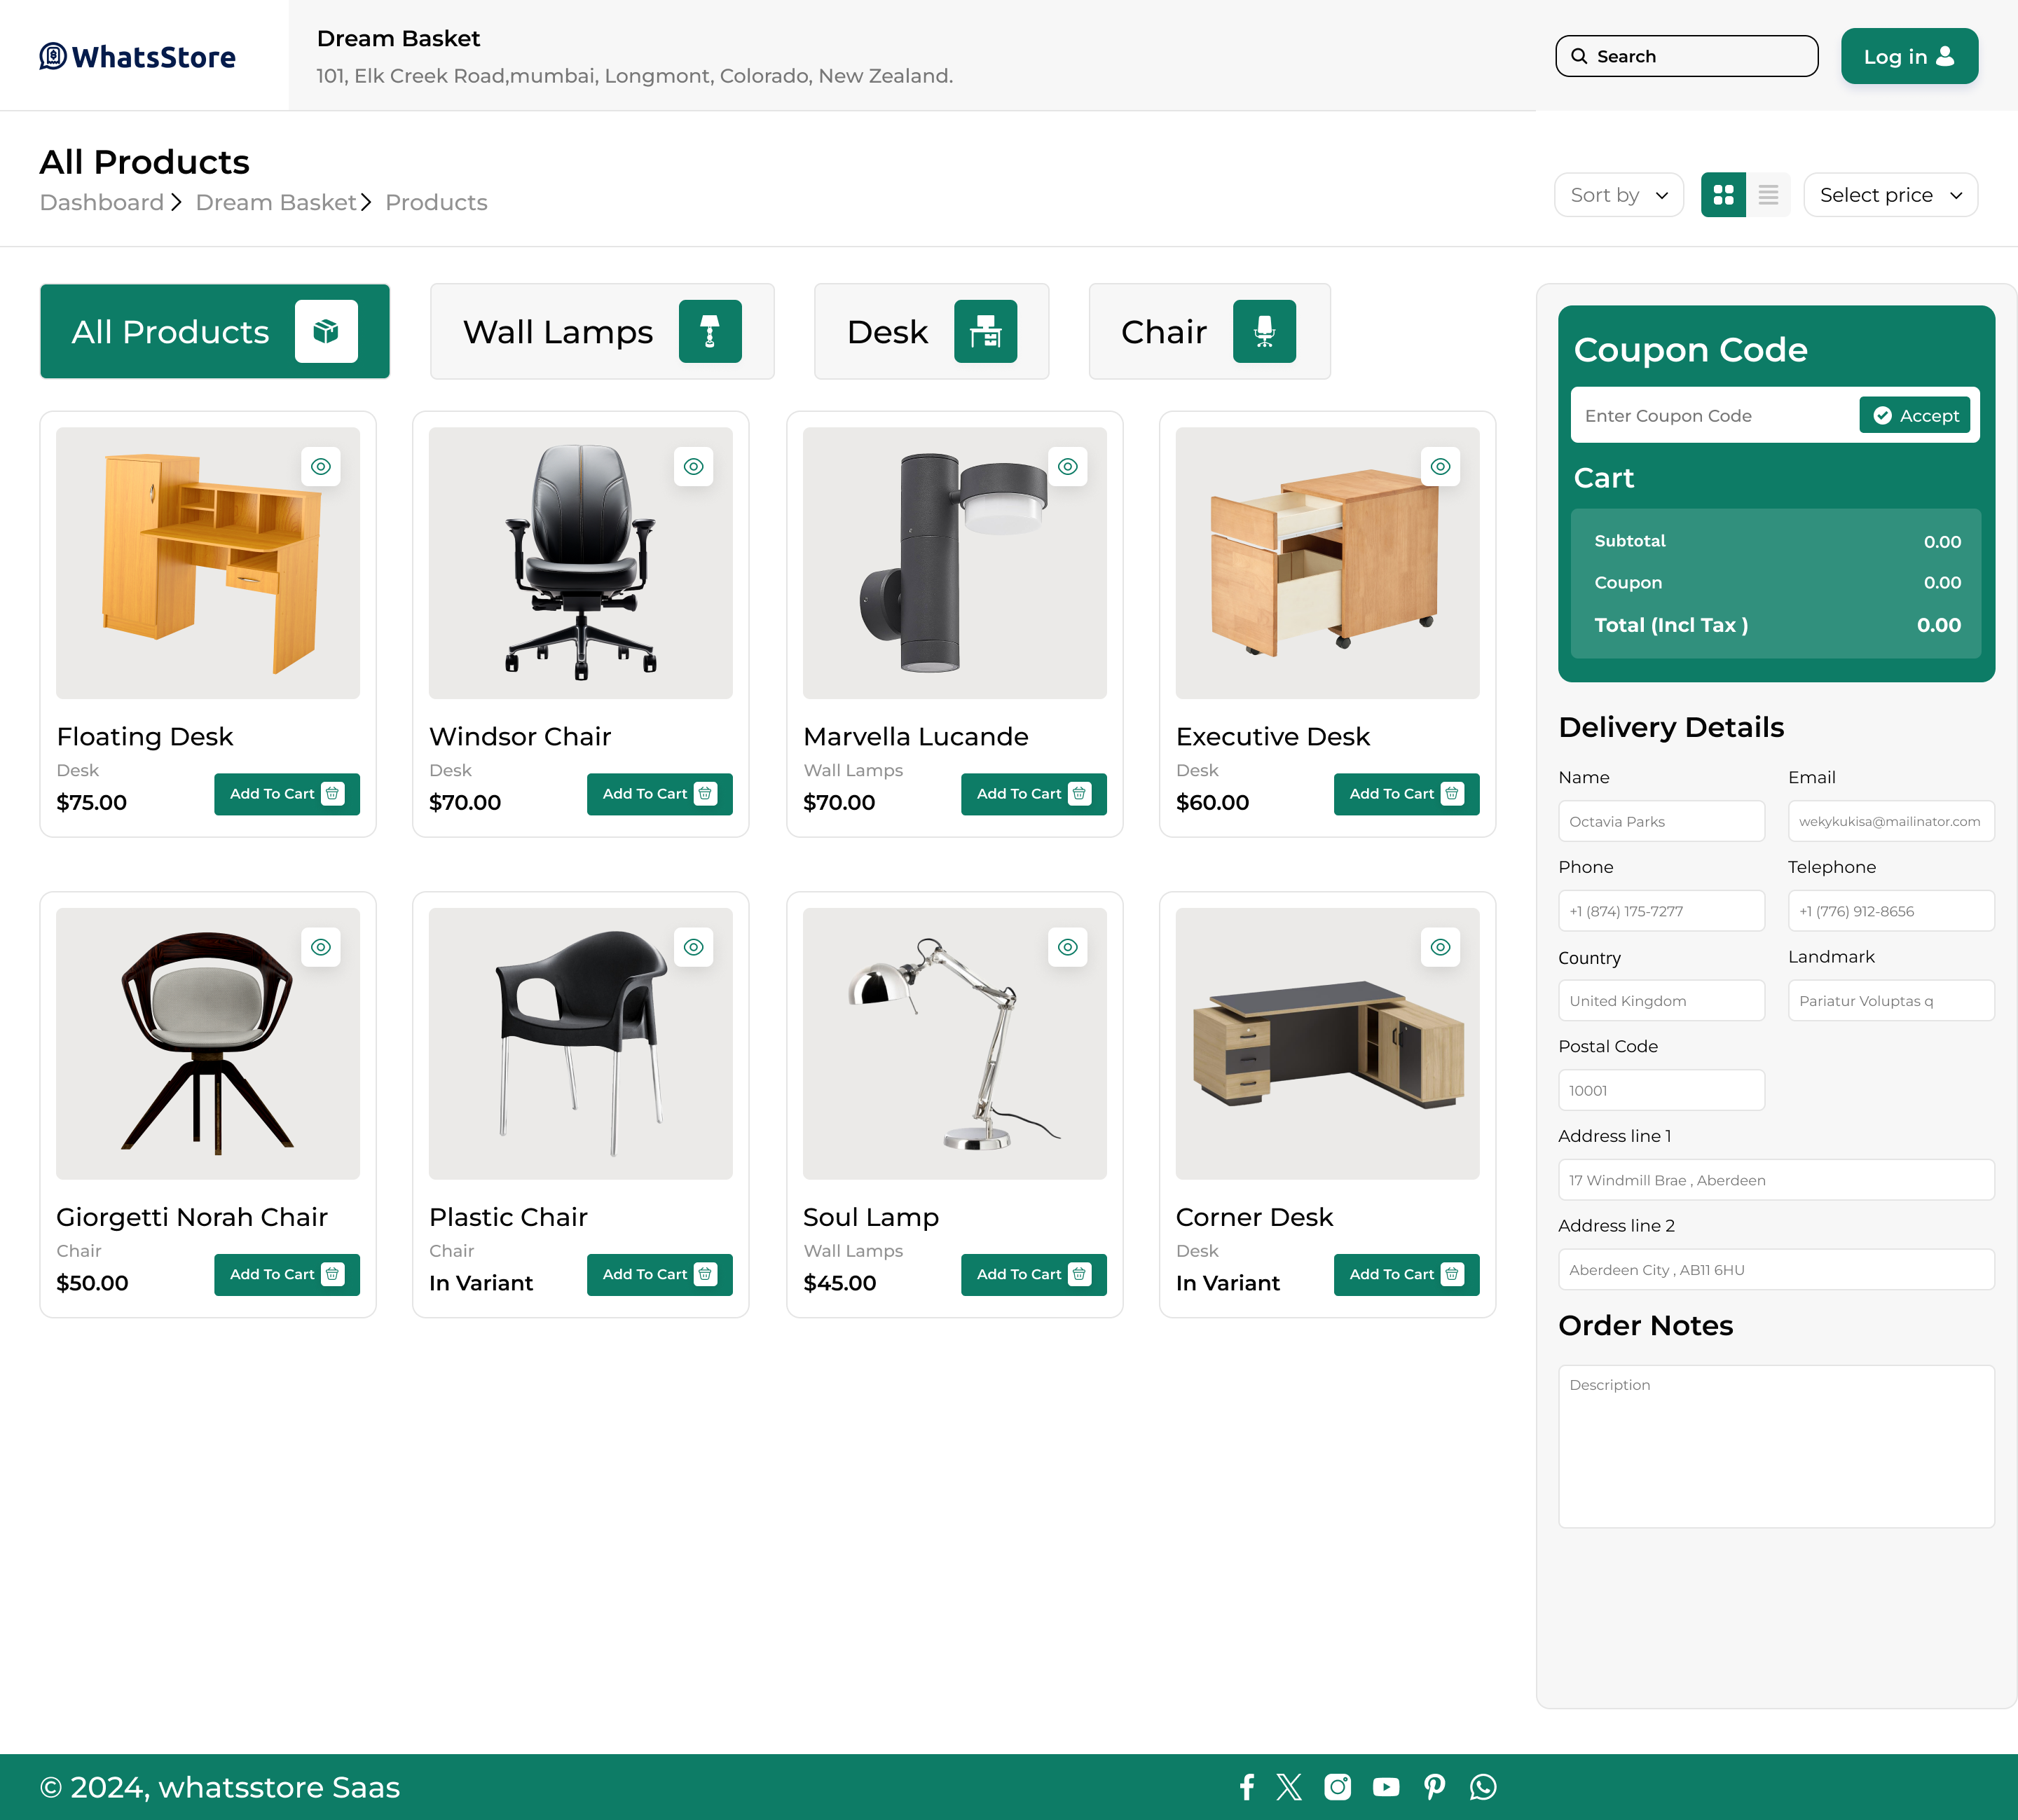Open the X (Twitter) footer icon
Screen dimensions: 2018x1820
click(x=1289, y=1787)
